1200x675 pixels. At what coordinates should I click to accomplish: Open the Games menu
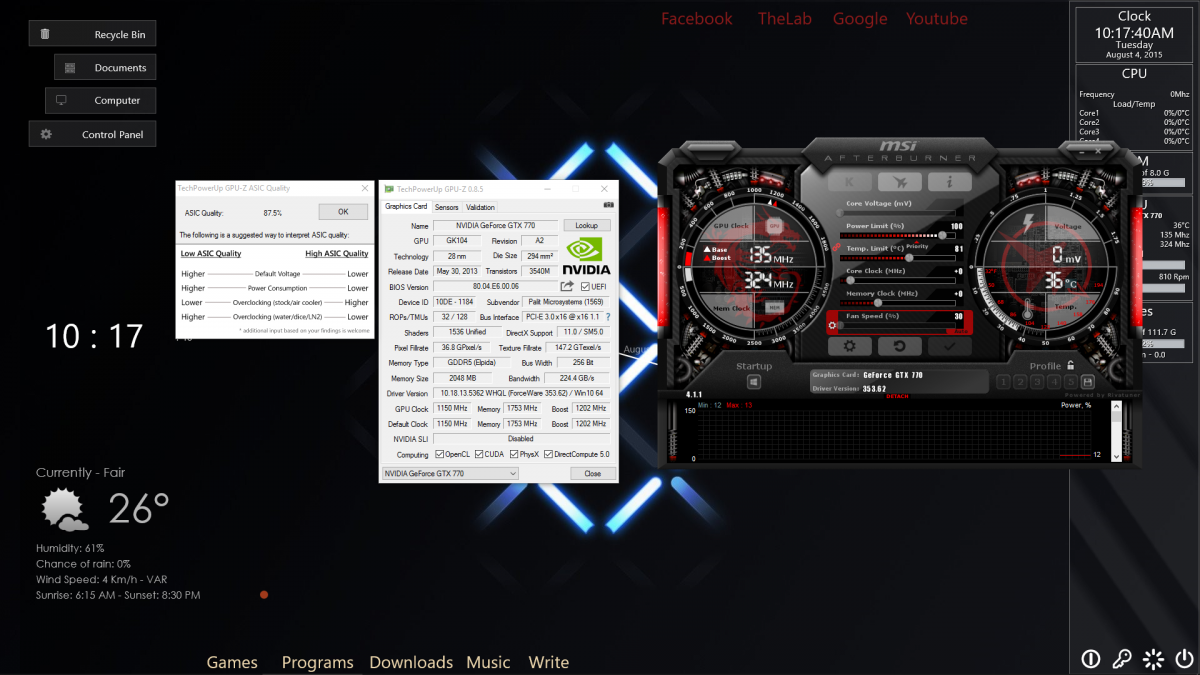pos(232,662)
